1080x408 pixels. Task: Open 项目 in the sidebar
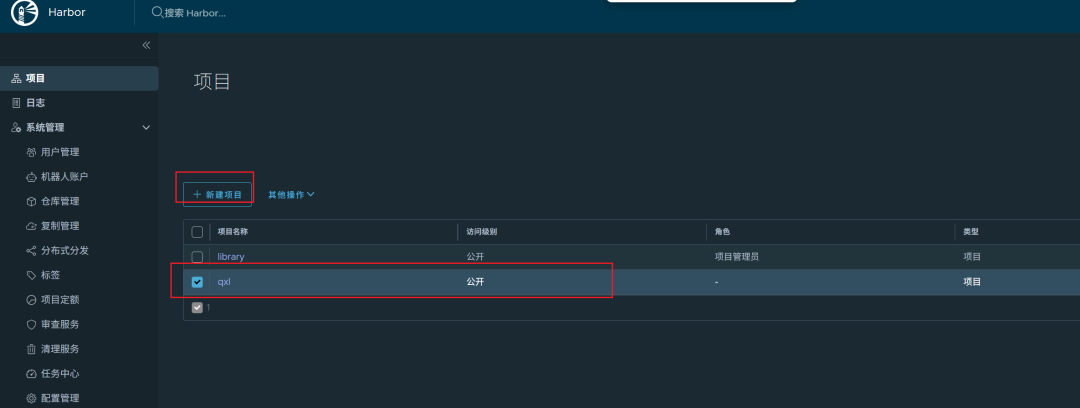click(x=79, y=79)
